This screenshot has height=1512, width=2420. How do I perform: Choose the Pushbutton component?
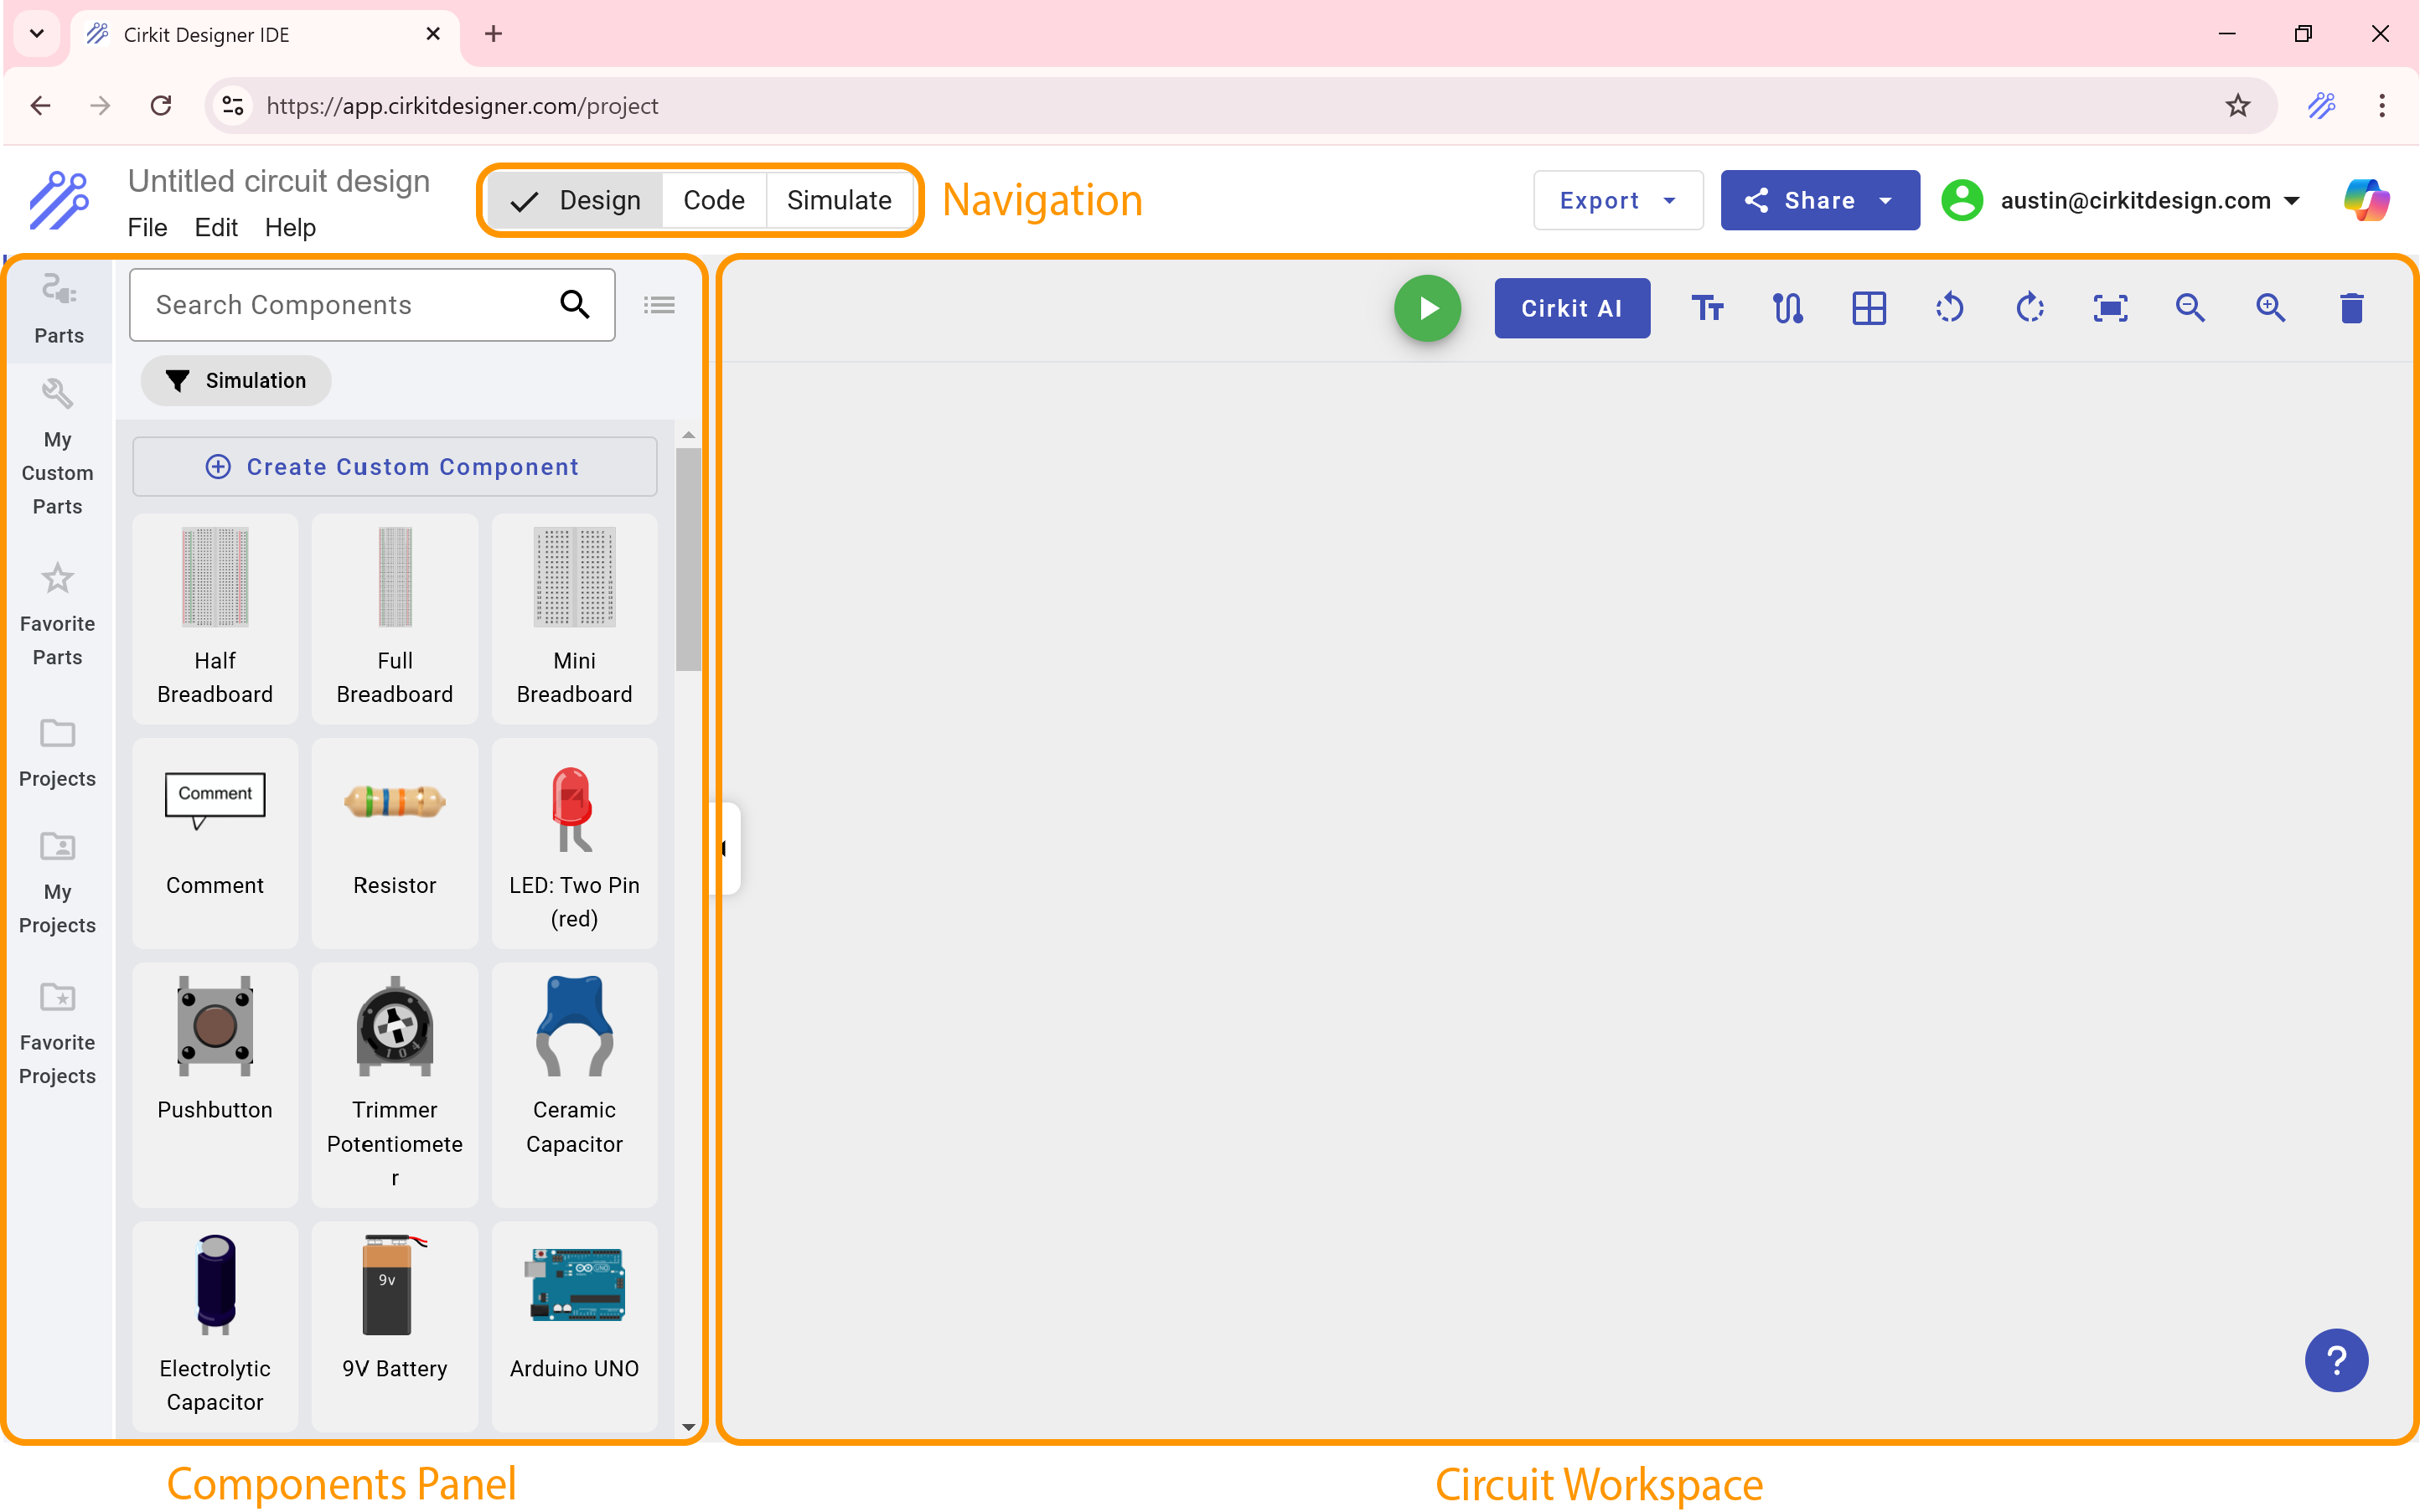(215, 1084)
